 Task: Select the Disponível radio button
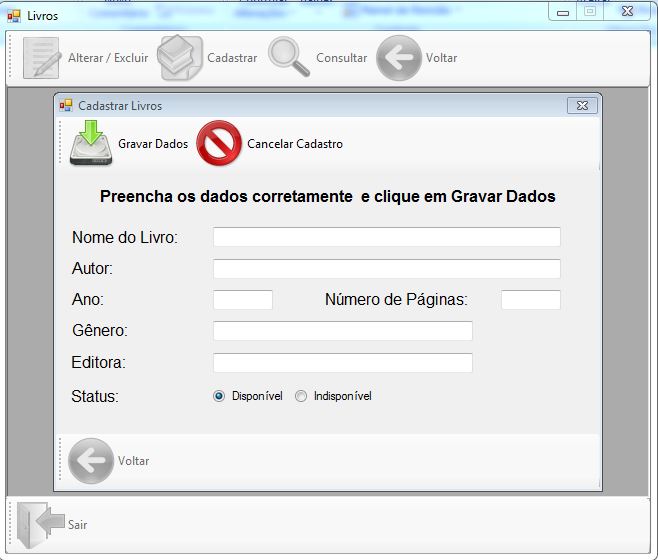pos(219,396)
